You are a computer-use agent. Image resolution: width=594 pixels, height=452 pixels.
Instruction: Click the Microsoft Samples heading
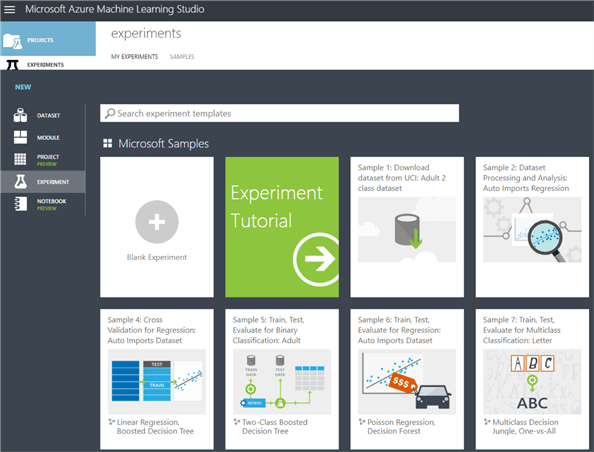coord(163,144)
